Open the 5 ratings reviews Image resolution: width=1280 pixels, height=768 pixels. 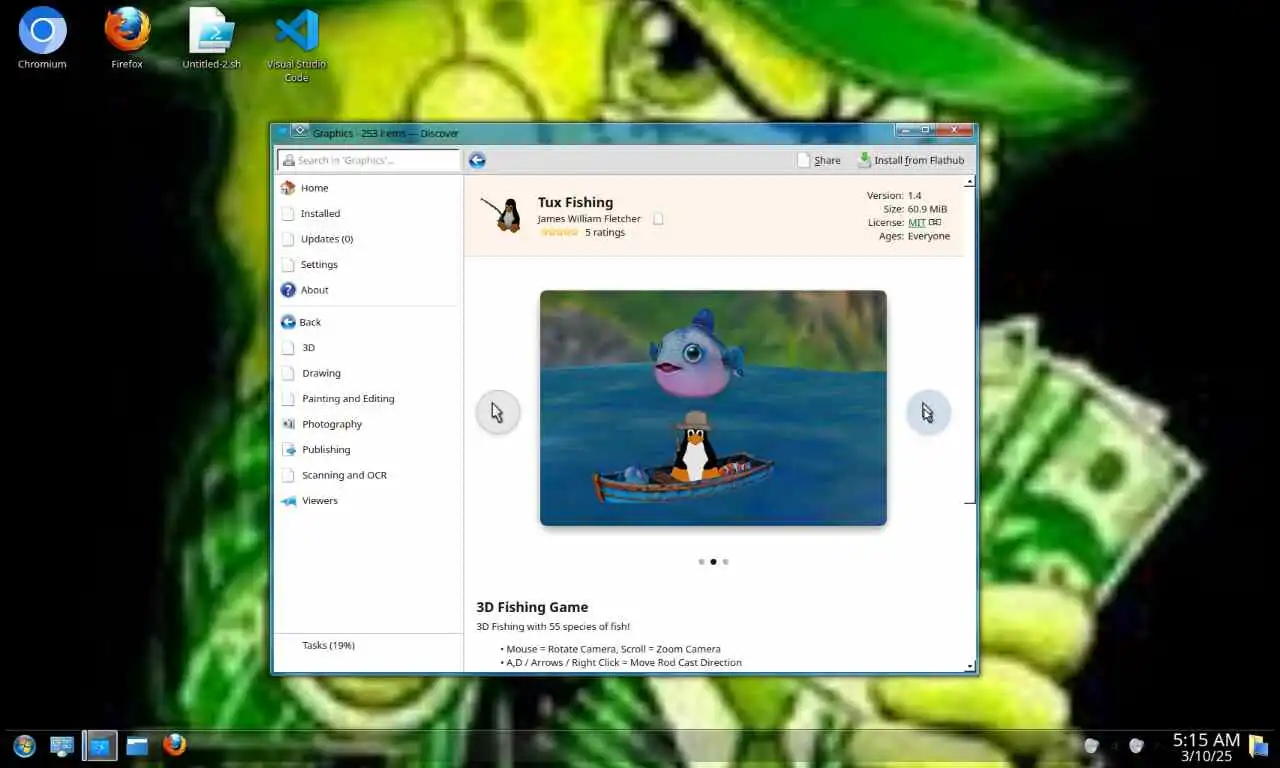(x=605, y=232)
